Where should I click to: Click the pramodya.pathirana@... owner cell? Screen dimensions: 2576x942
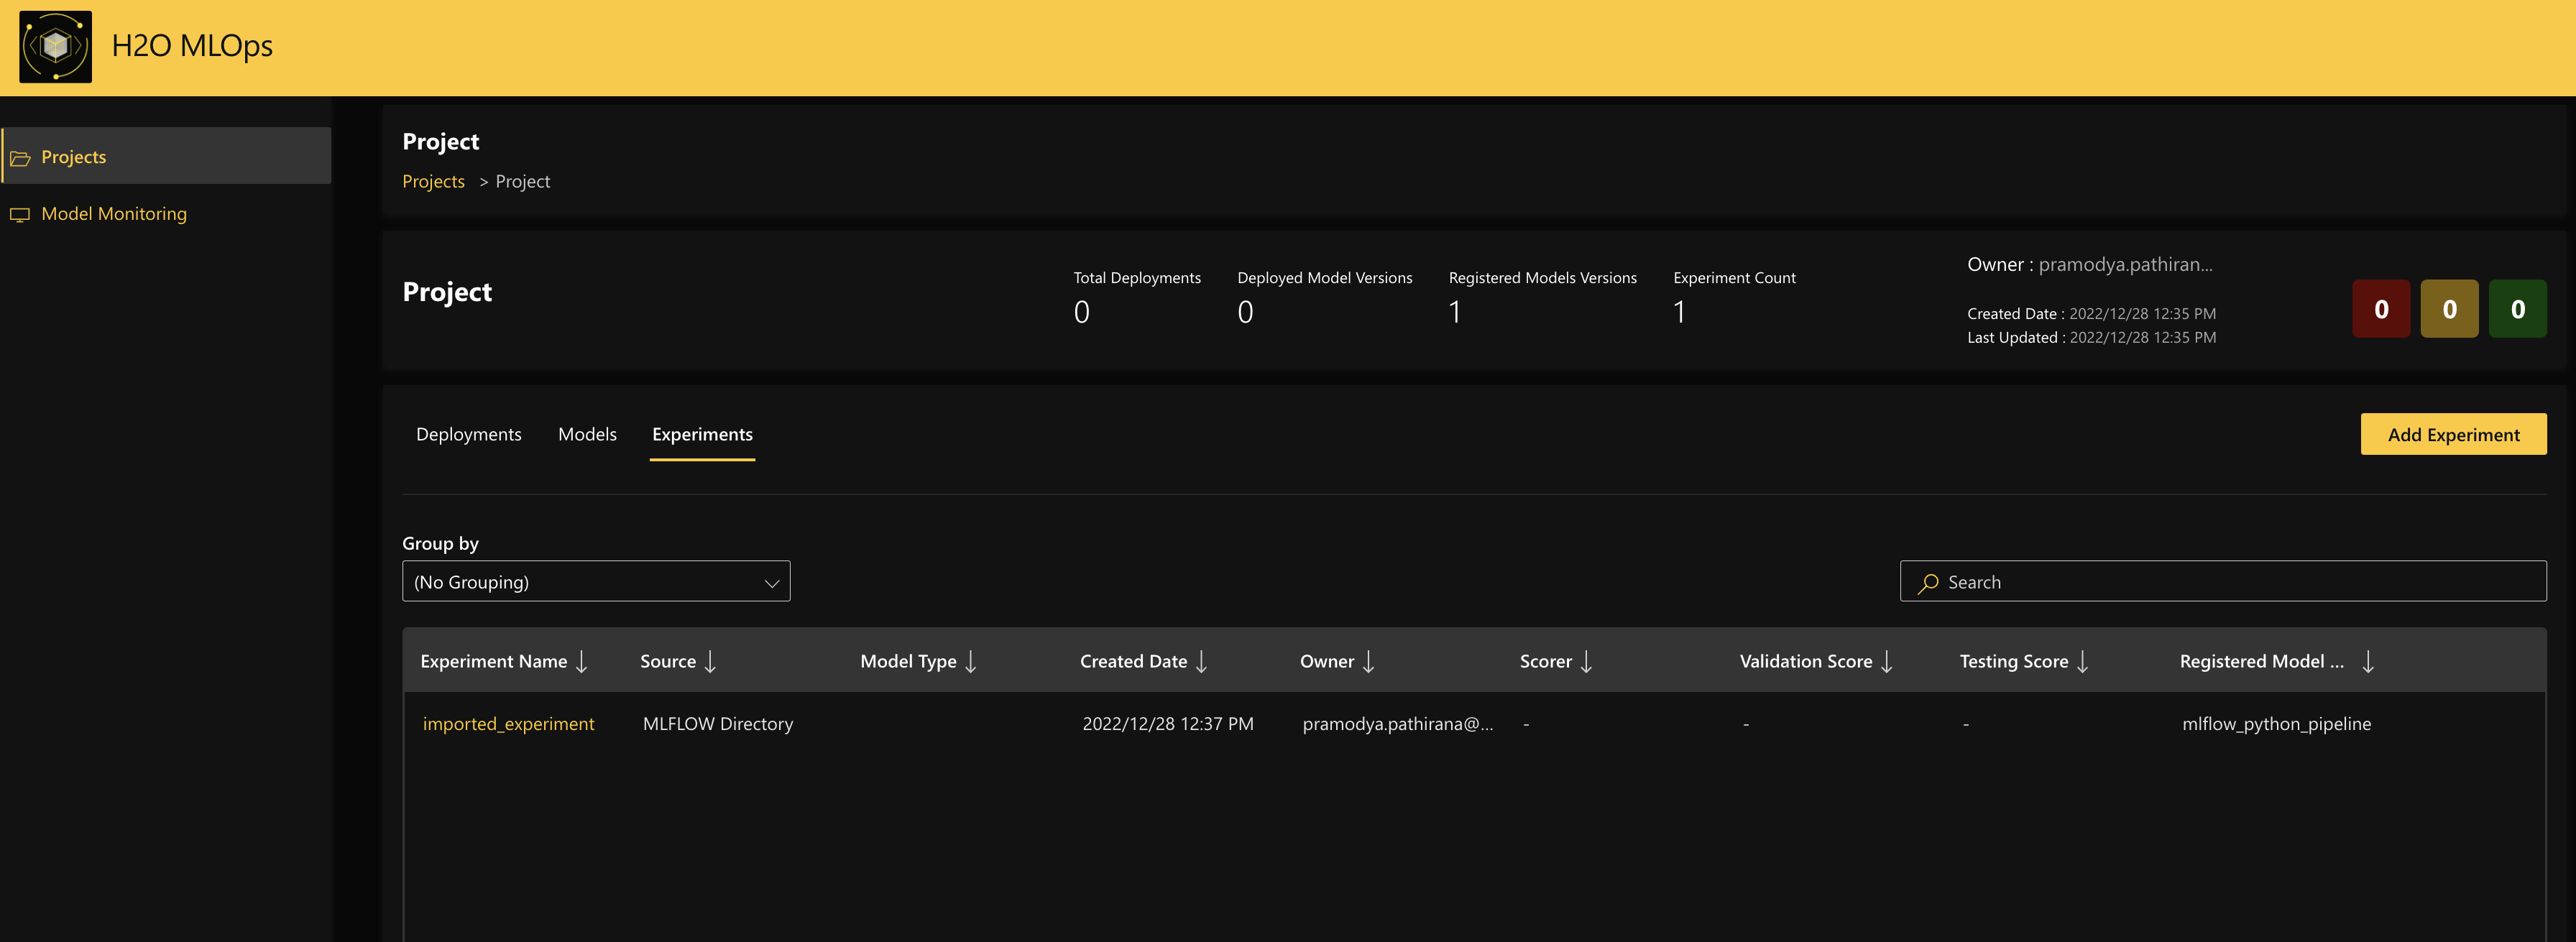[x=1397, y=723]
